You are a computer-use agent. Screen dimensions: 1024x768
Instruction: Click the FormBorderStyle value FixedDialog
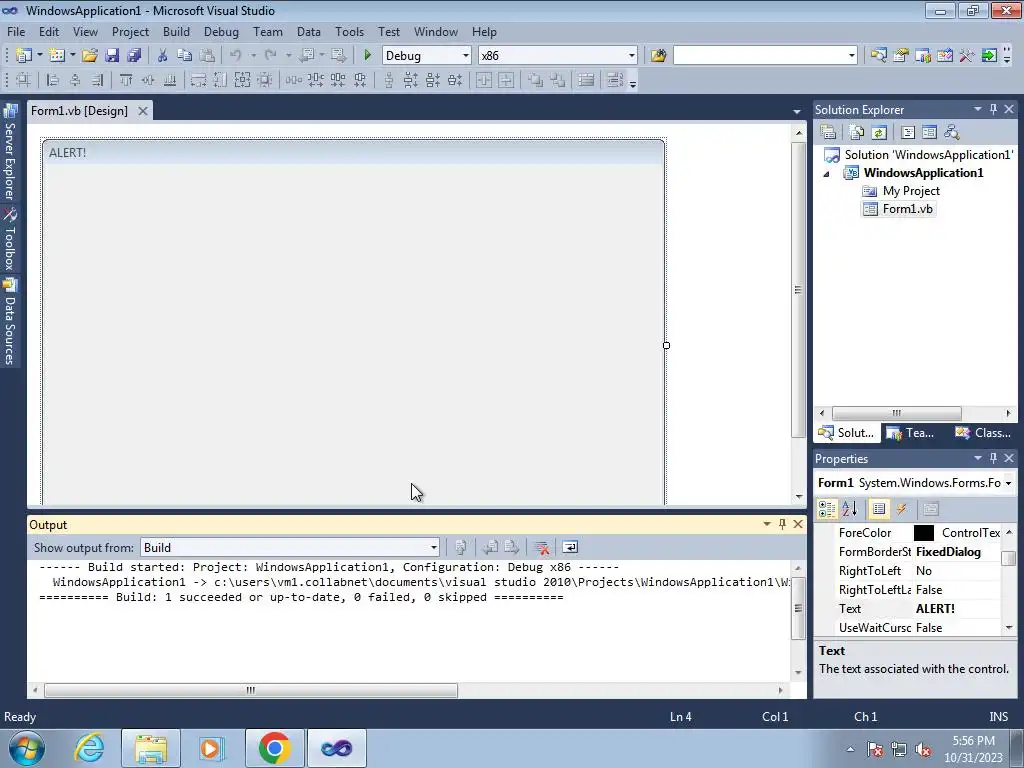click(948, 552)
